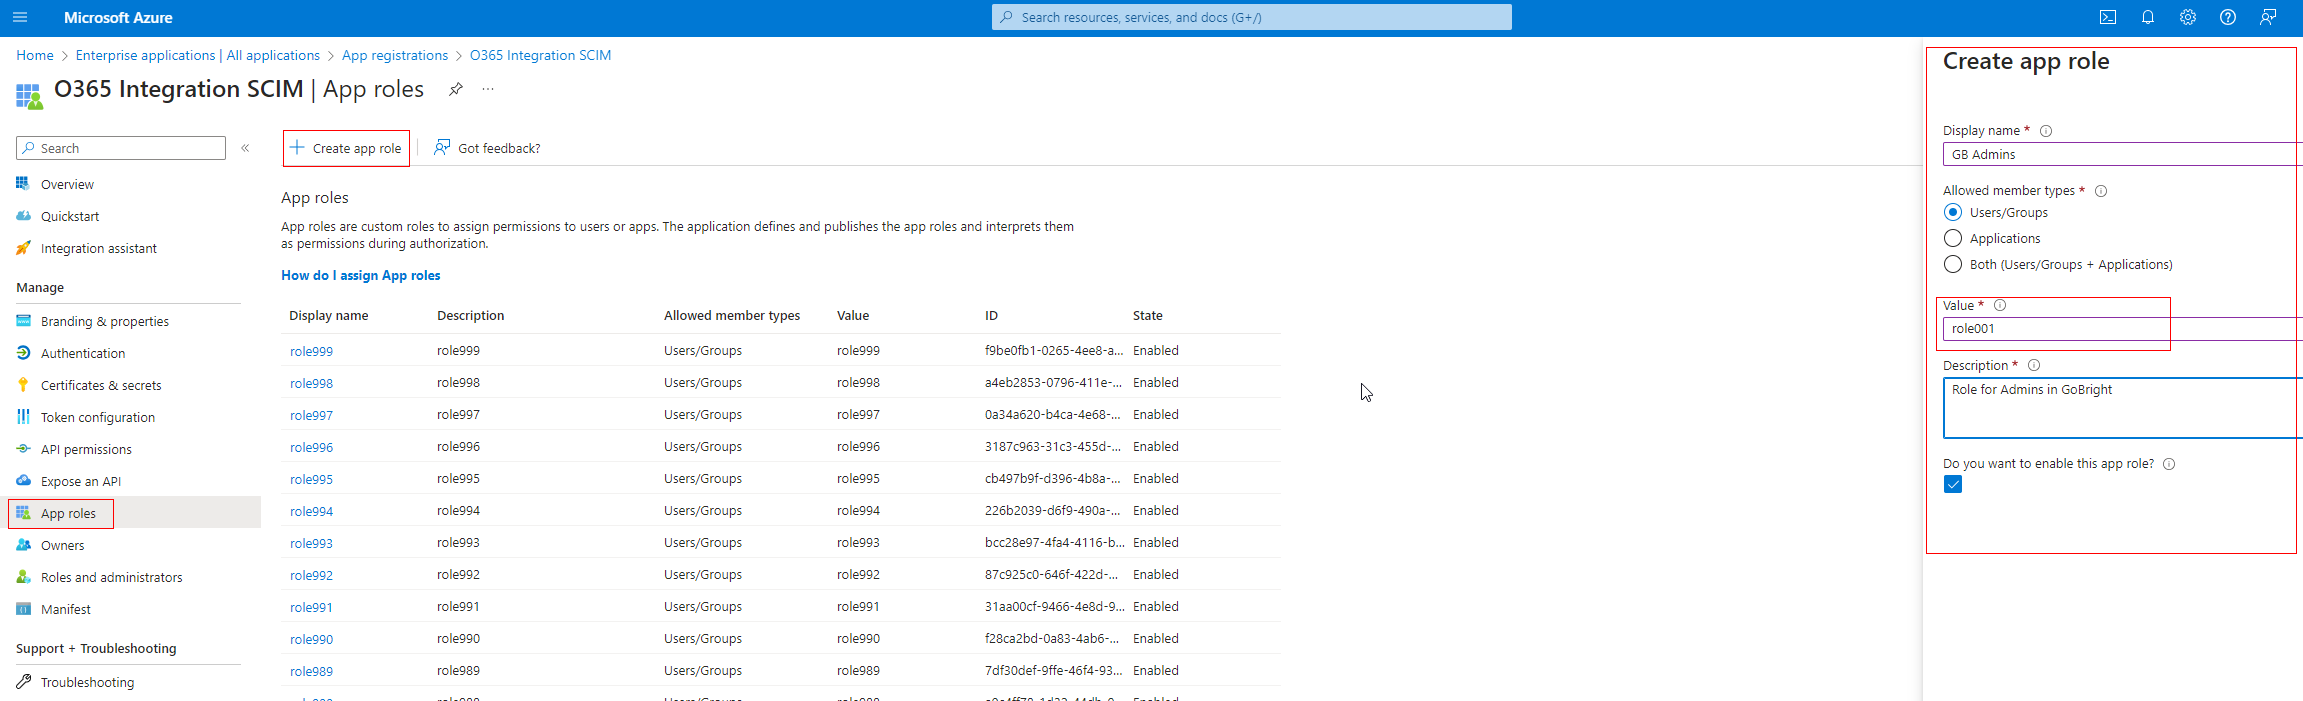The image size is (2303, 701).
Task: Click the feedback person icon in top bar
Action: [x=2268, y=17]
